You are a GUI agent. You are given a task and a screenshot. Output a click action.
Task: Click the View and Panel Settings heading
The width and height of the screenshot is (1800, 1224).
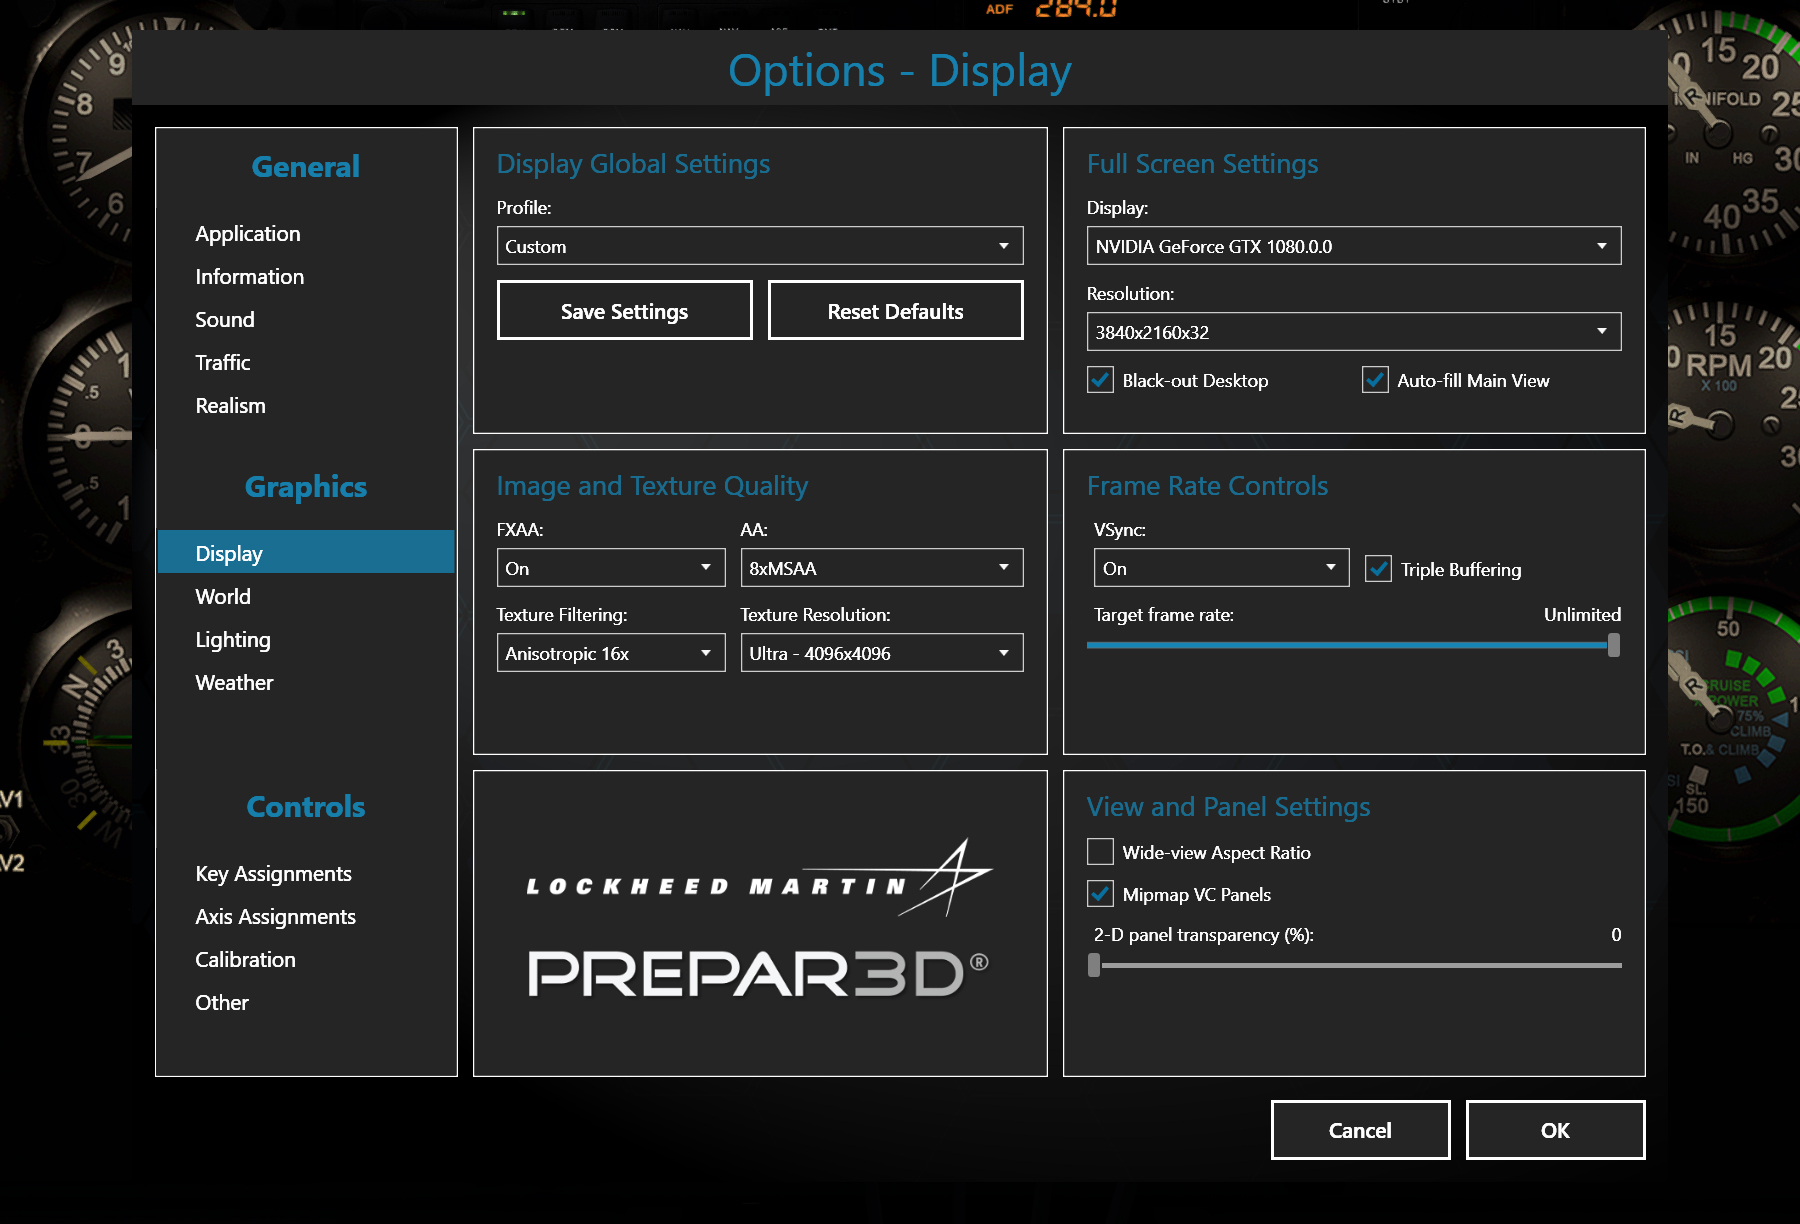tap(1228, 807)
